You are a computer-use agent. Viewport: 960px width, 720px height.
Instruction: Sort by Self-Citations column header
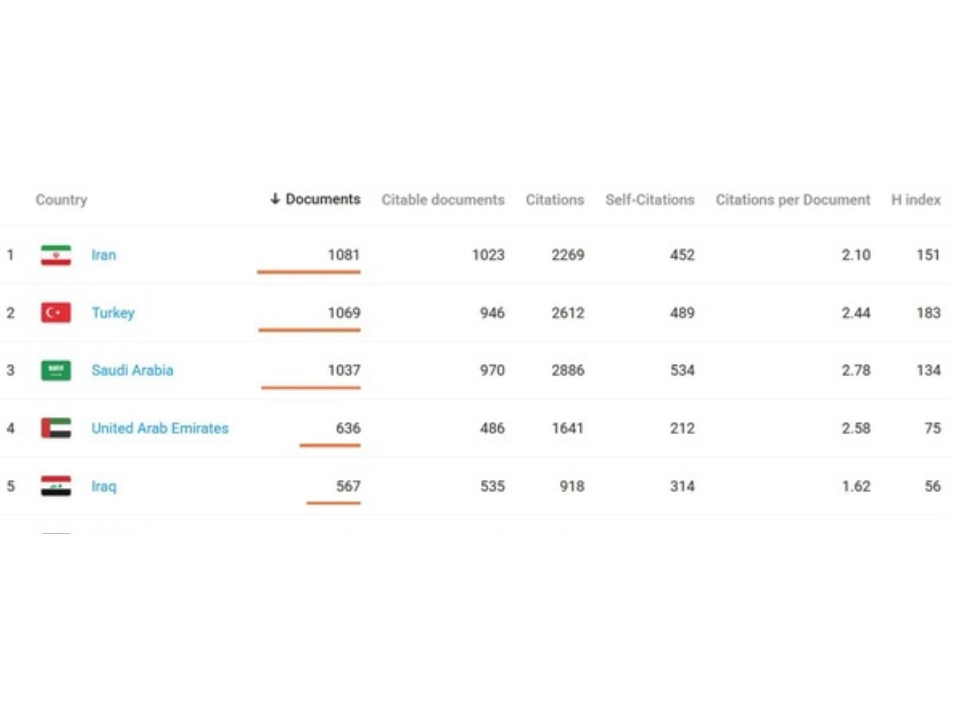(x=650, y=200)
